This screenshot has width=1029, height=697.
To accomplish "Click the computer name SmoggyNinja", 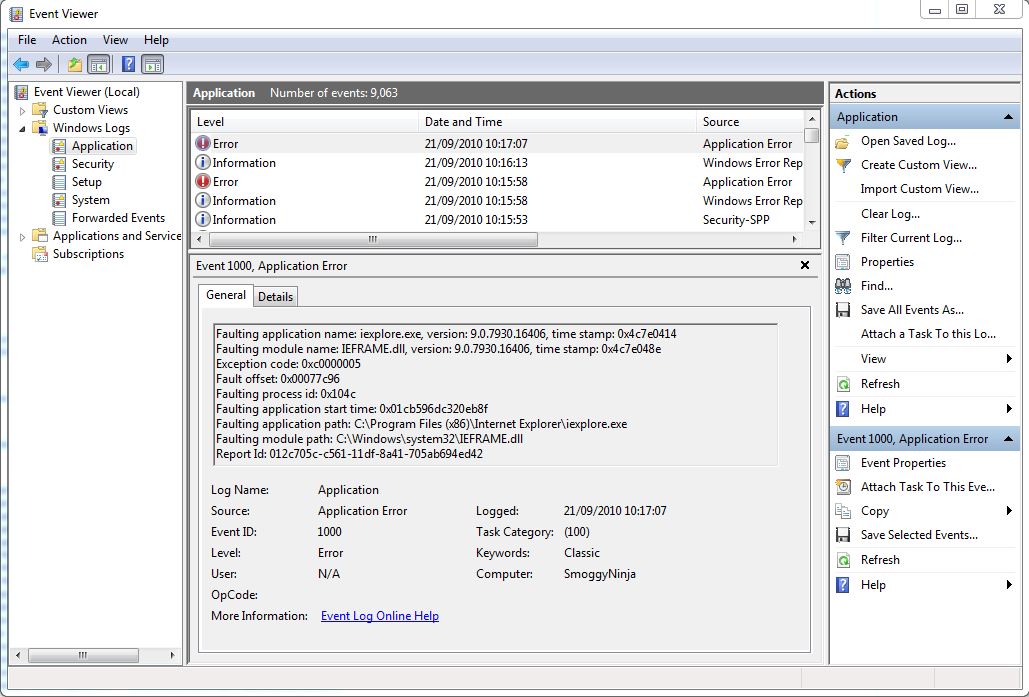I will tap(600, 574).
